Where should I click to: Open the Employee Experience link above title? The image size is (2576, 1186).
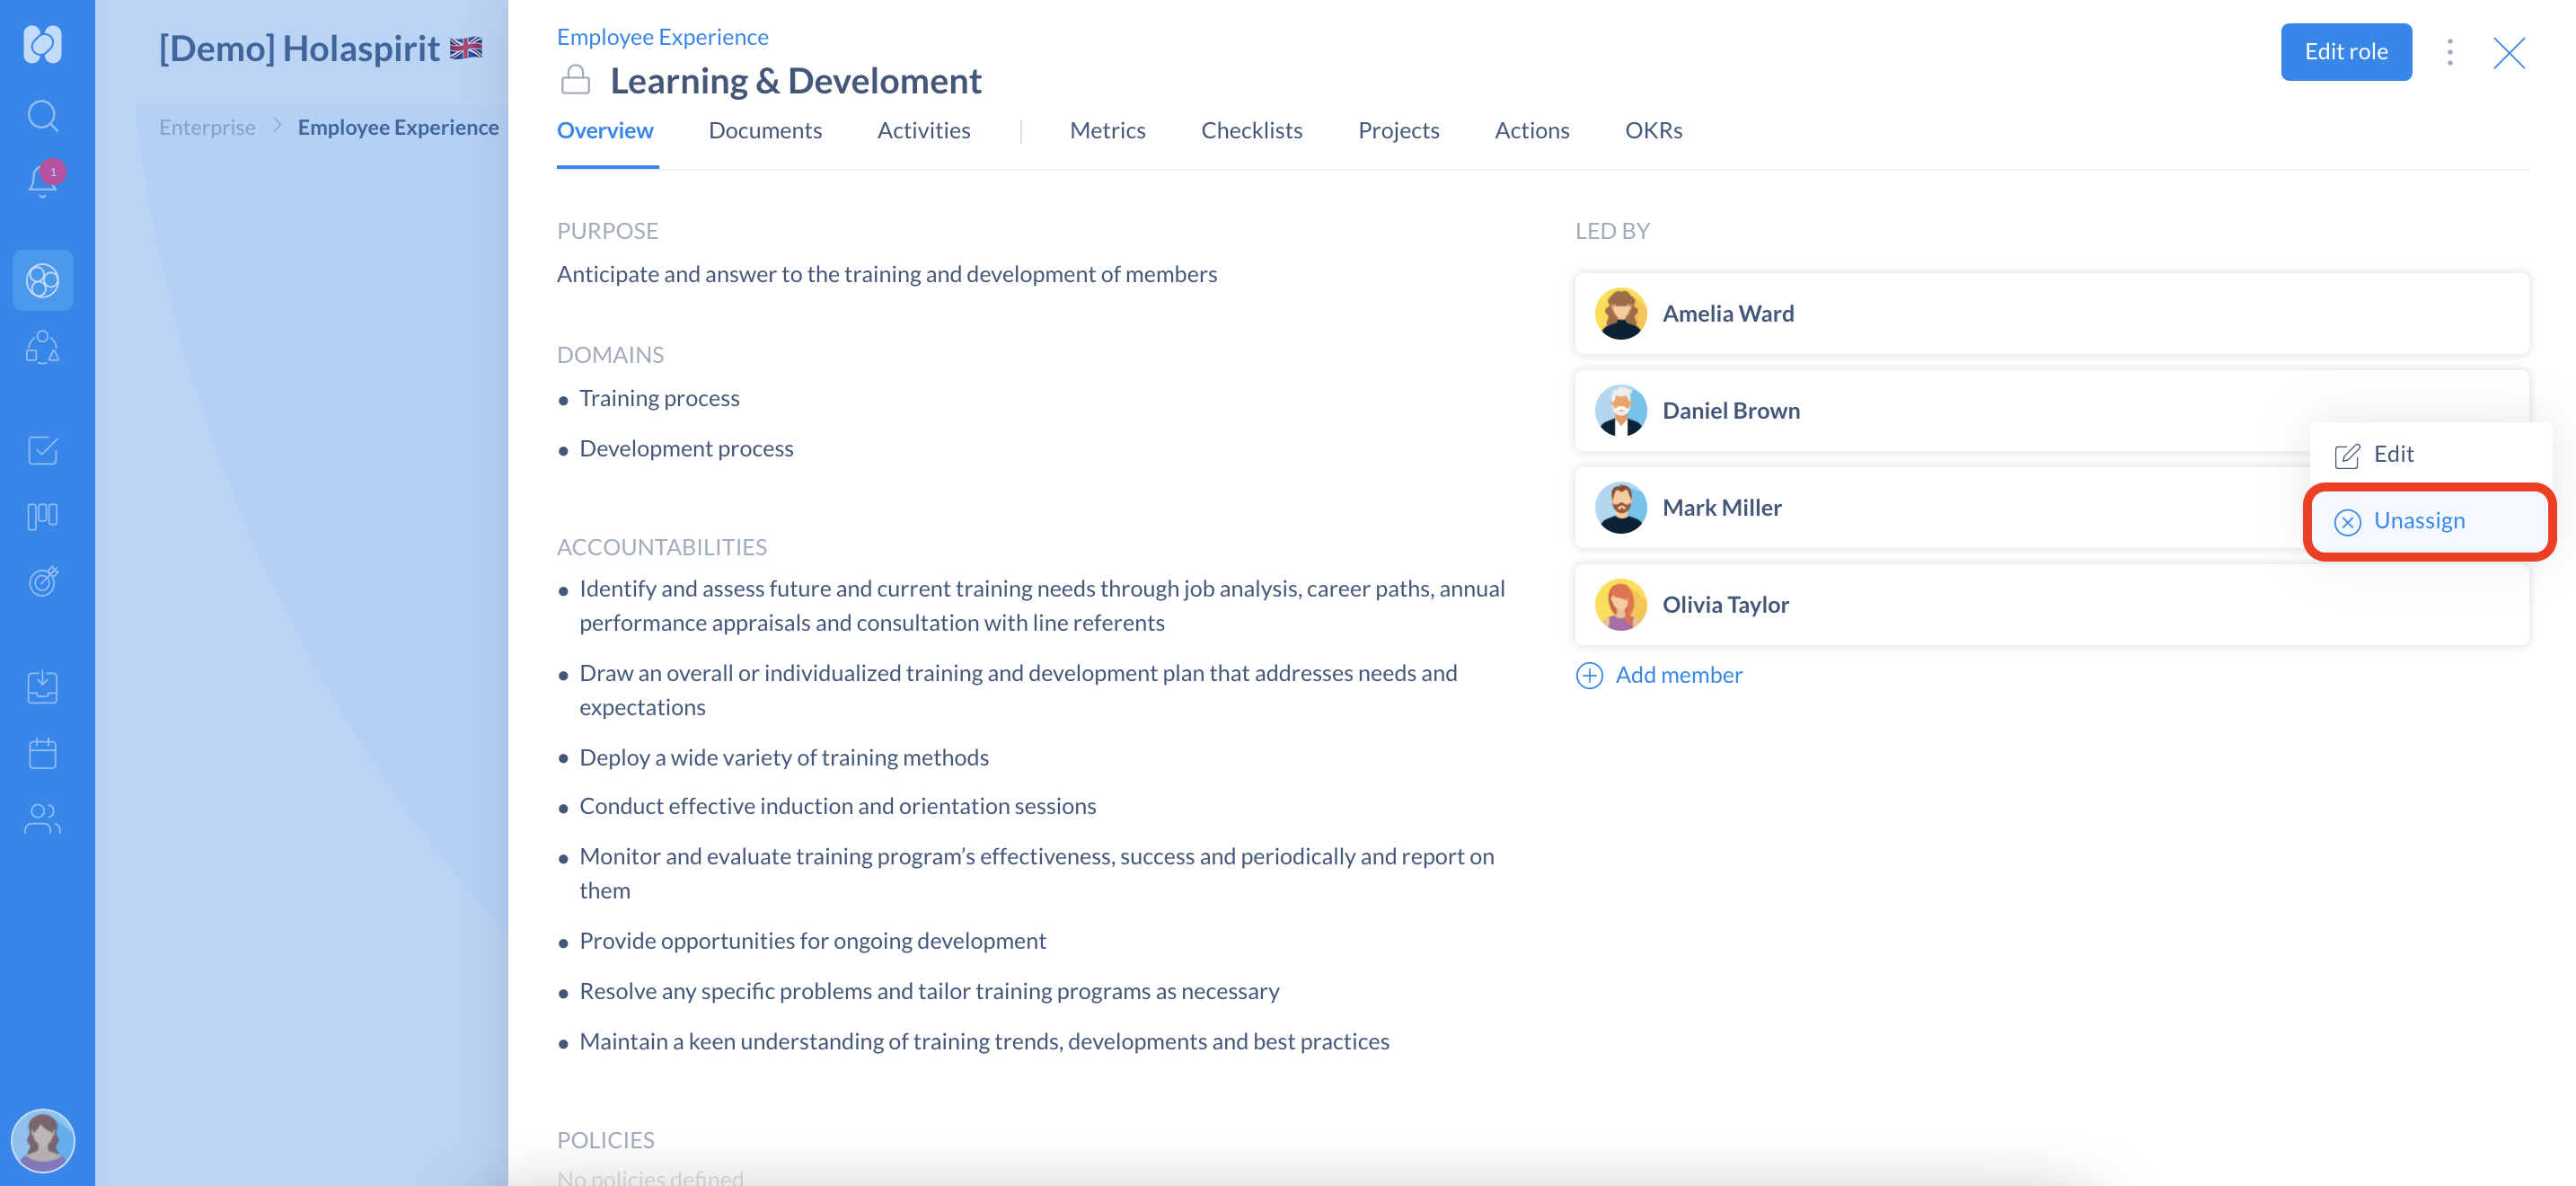662,37
